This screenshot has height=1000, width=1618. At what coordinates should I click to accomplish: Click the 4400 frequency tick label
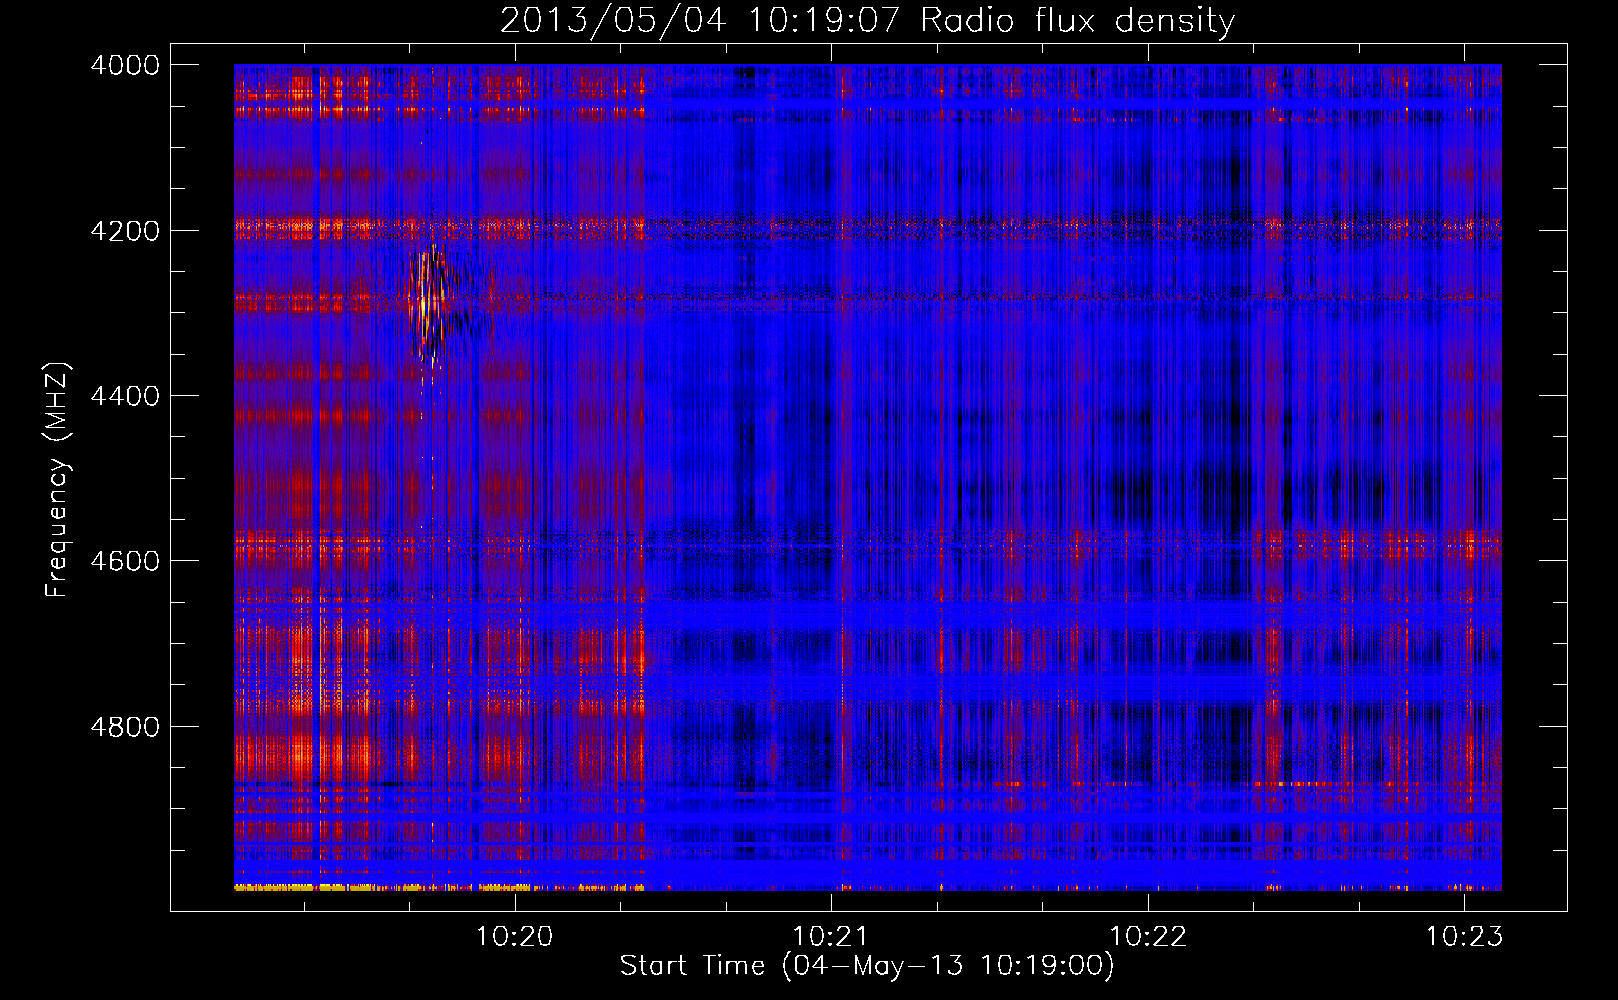point(125,396)
